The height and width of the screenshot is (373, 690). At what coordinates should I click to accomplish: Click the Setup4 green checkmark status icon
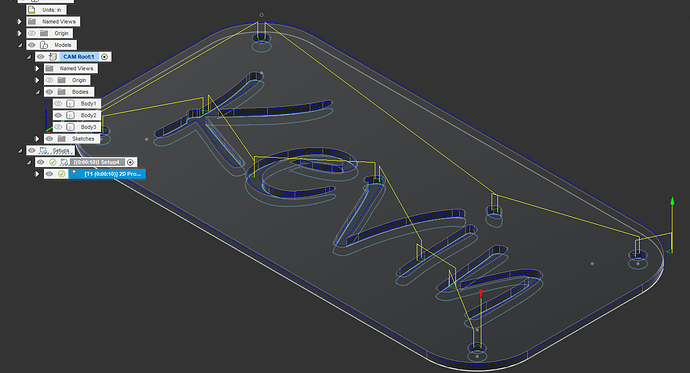click(x=53, y=162)
